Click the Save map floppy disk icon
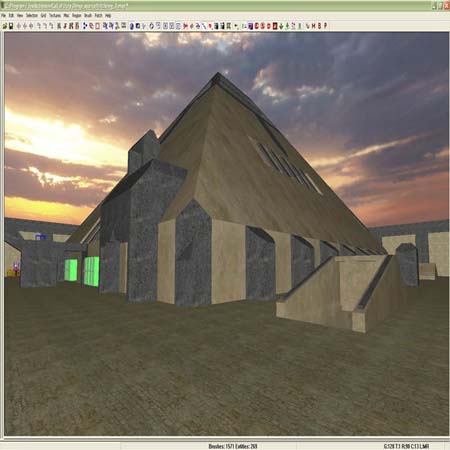Image resolution: width=450 pixels, height=450 pixels. pos(11,26)
